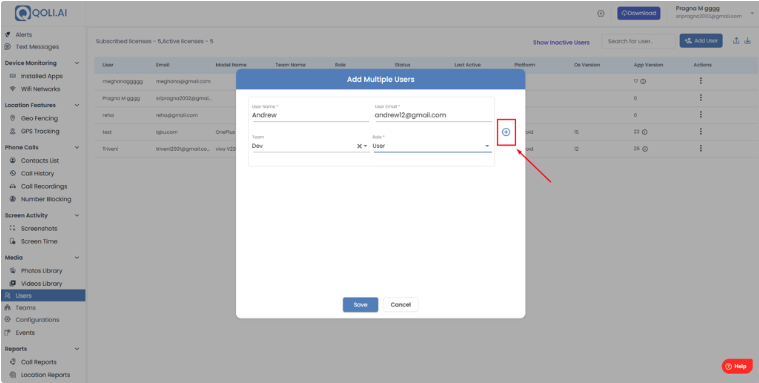Collapse the Device Monitoring section
Image resolution: width=759 pixels, height=383 pixels.
click(76, 63)
